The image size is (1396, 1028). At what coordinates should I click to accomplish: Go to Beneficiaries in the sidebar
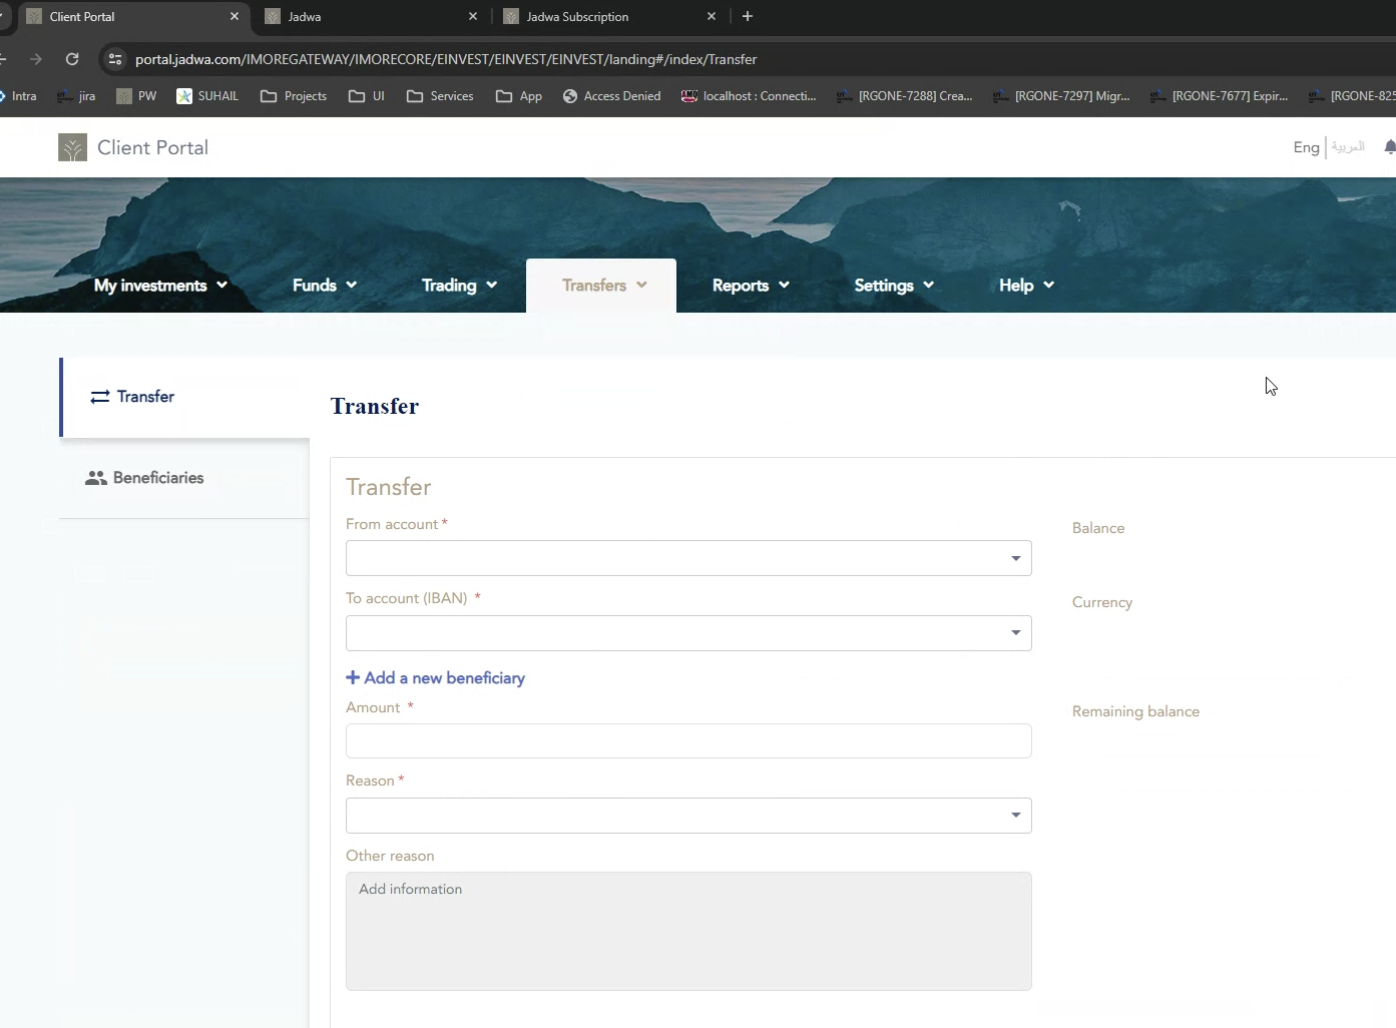[x=158, y=478]
